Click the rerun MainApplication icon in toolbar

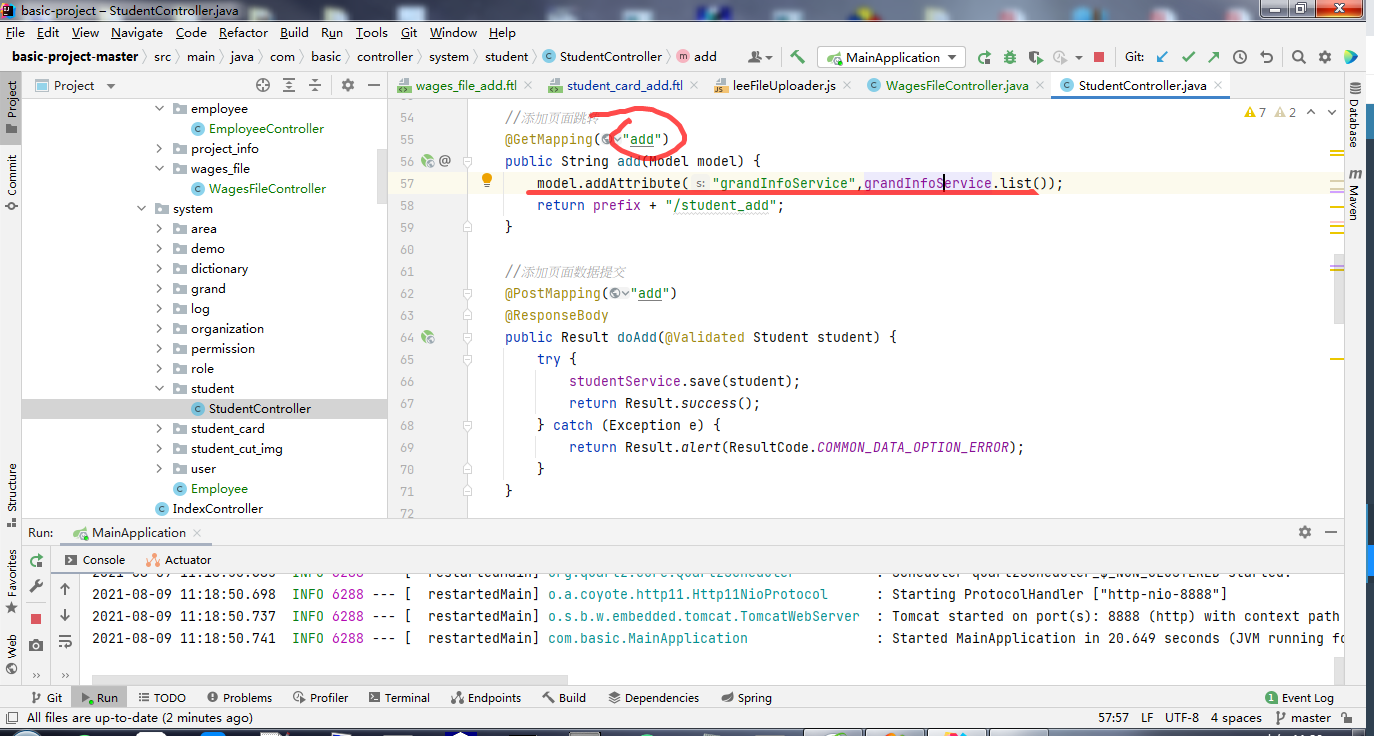point(984,57)
